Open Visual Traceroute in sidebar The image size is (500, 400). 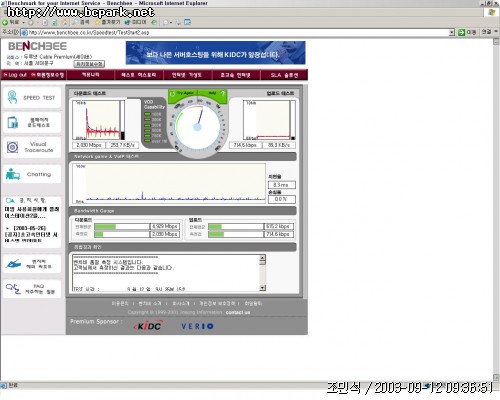pyautogui.click(x=32, y=147)
